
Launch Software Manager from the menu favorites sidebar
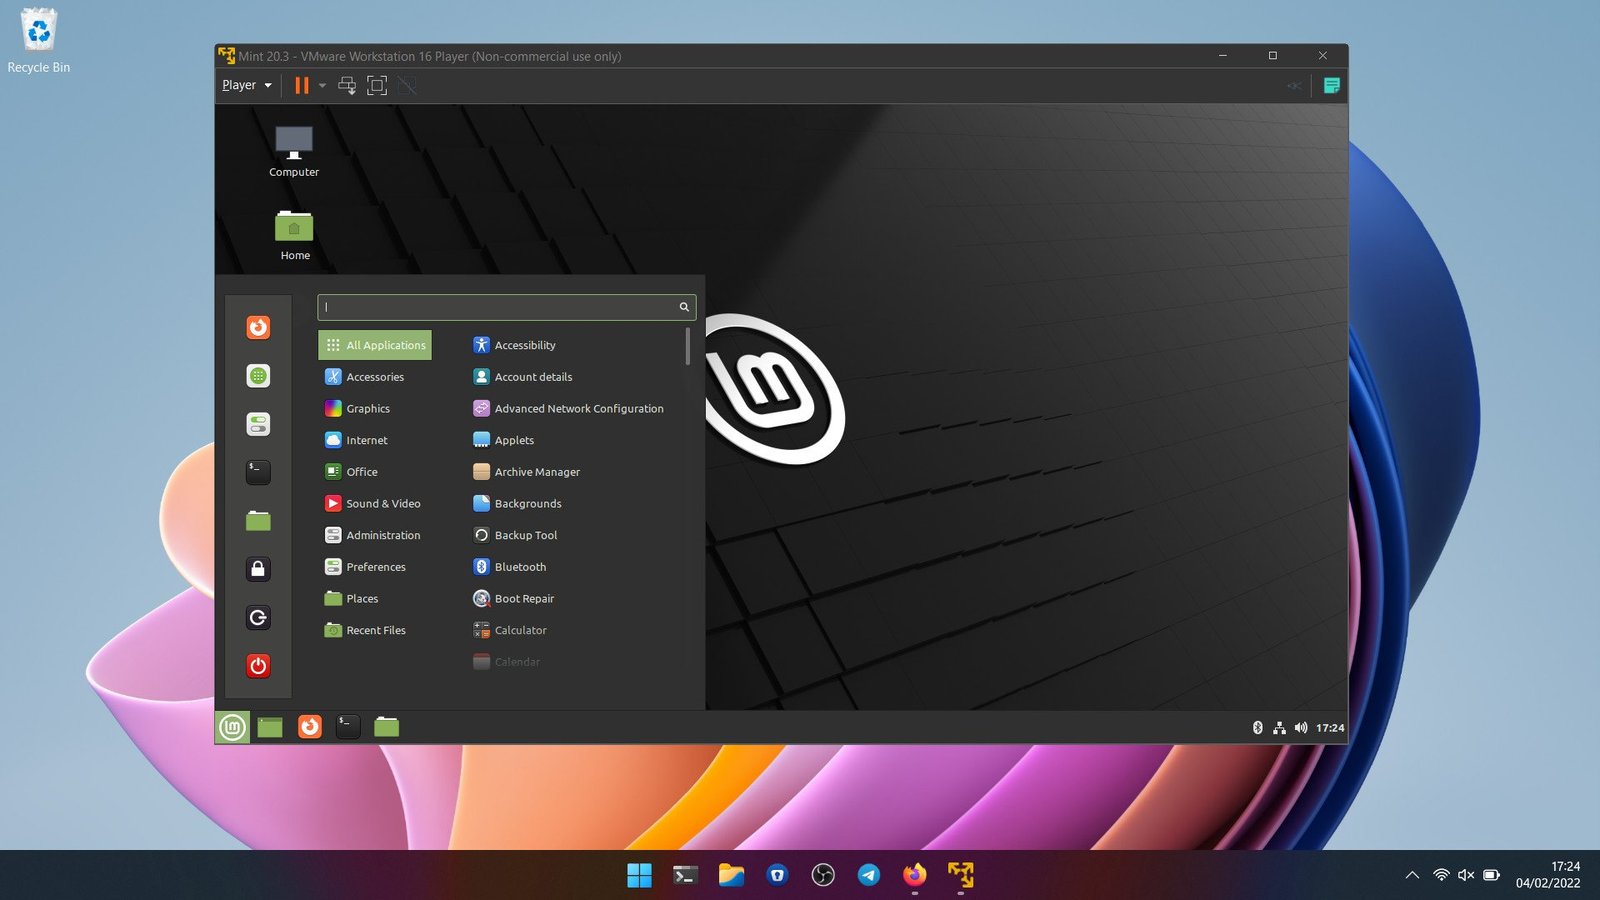(x=258, y=376)
